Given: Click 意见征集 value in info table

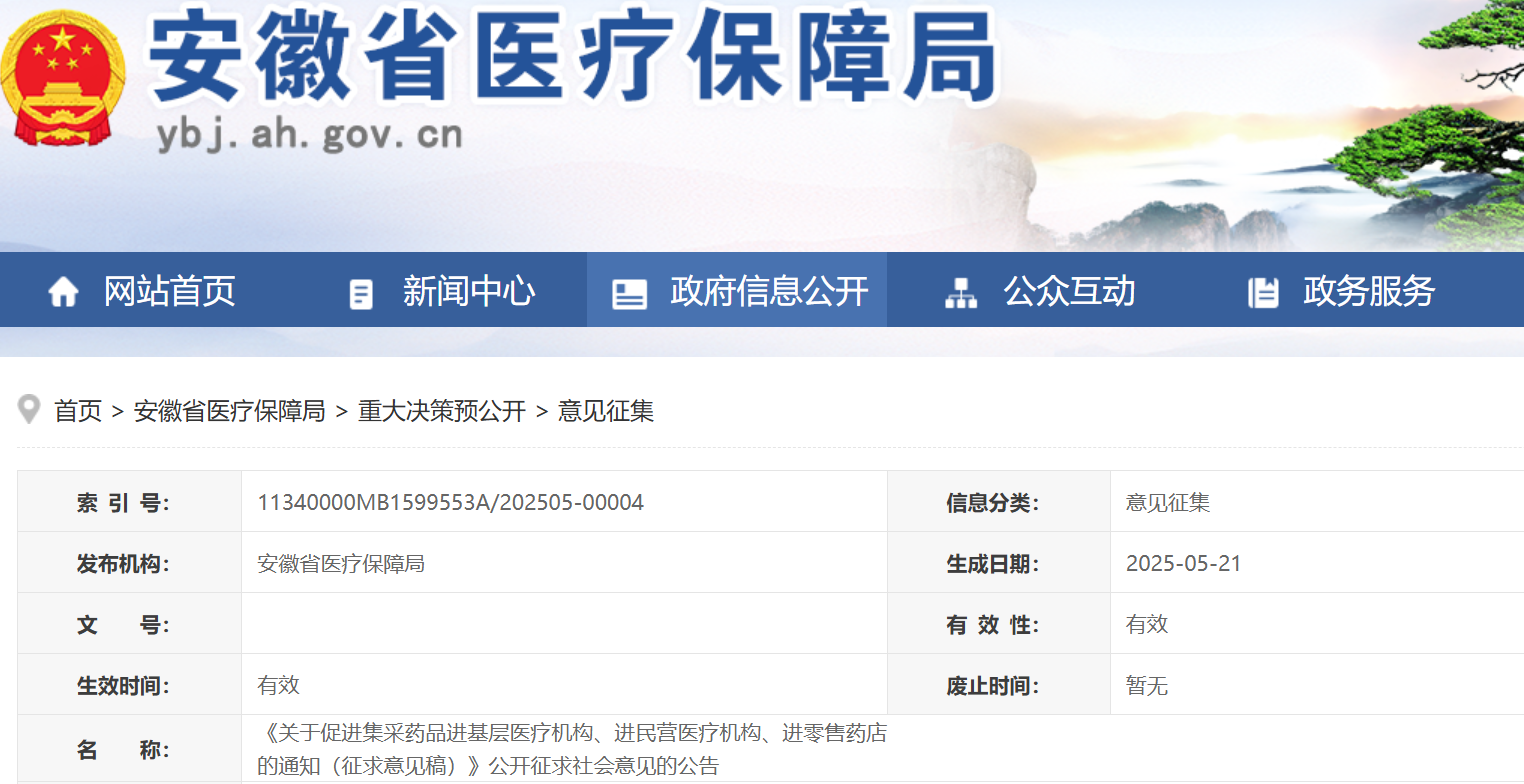Looking at the screenshot, I should 1168,503.
